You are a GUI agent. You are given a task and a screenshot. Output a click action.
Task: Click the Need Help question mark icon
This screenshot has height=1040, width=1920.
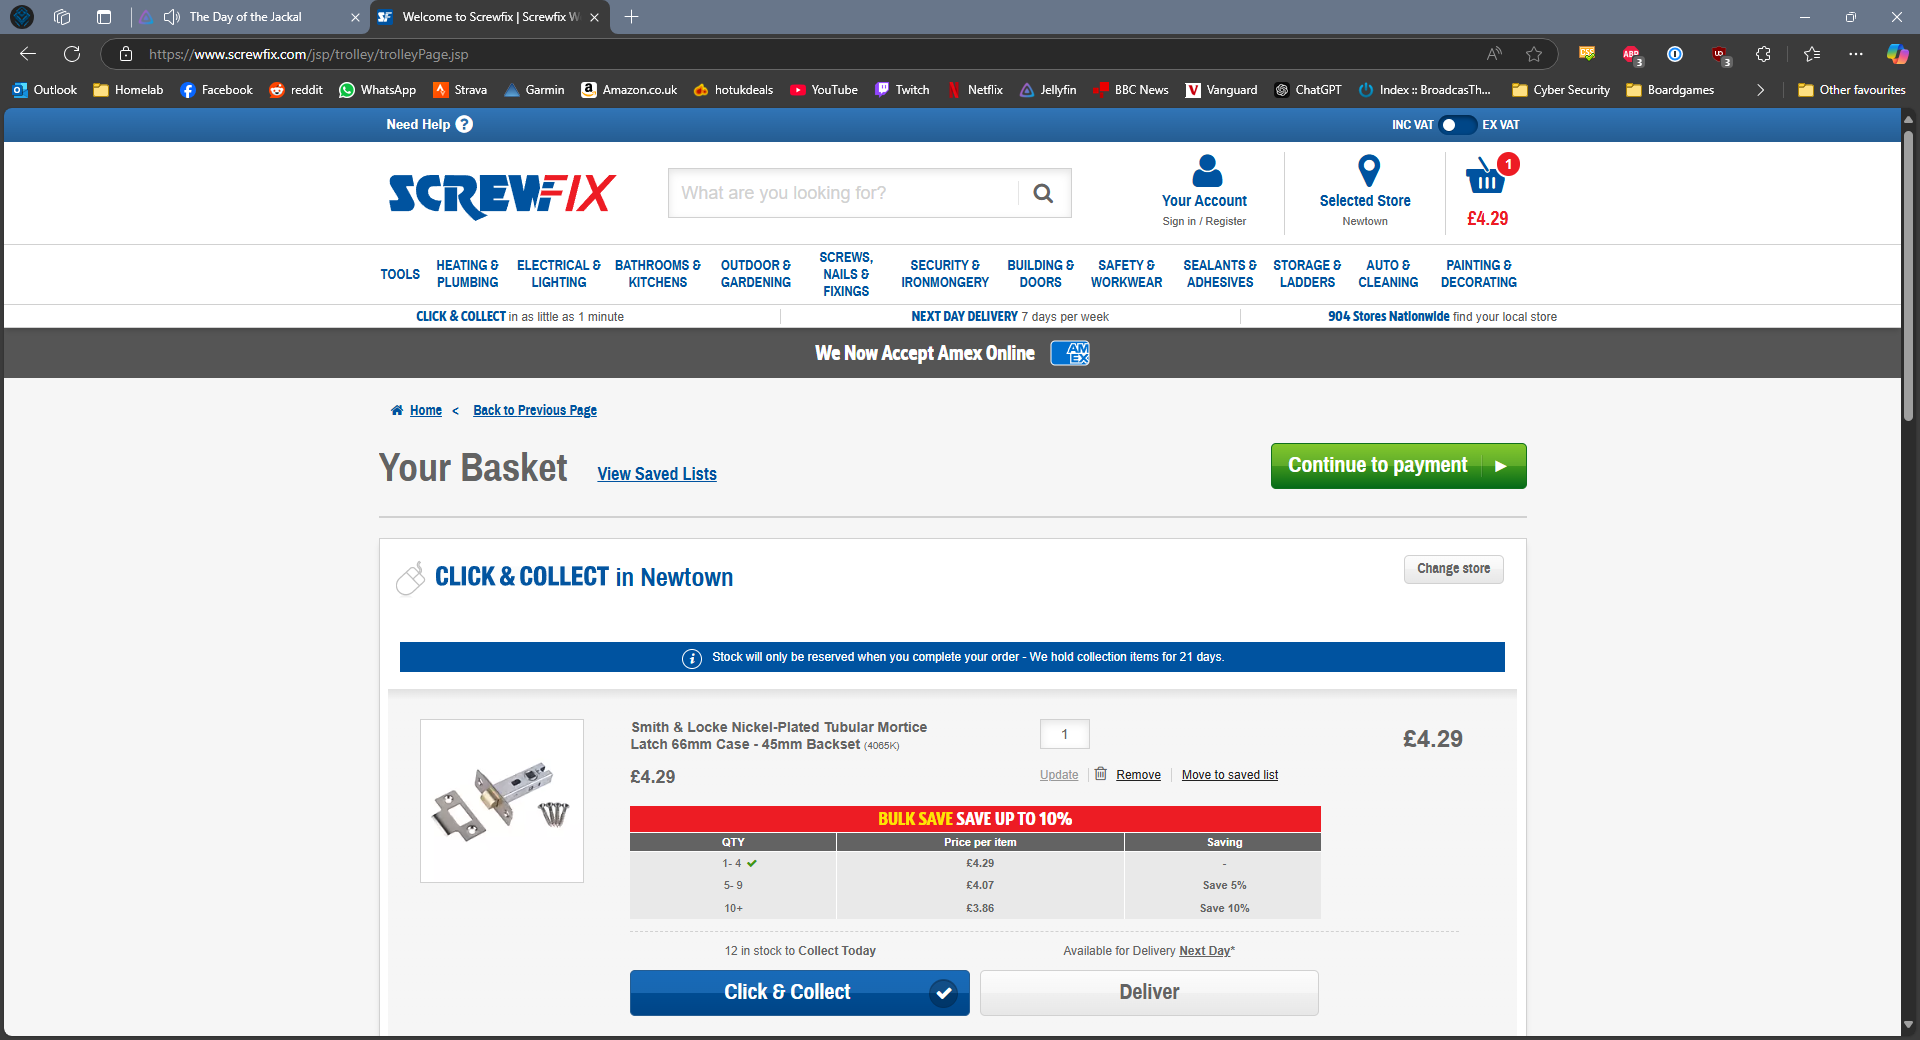464,125
